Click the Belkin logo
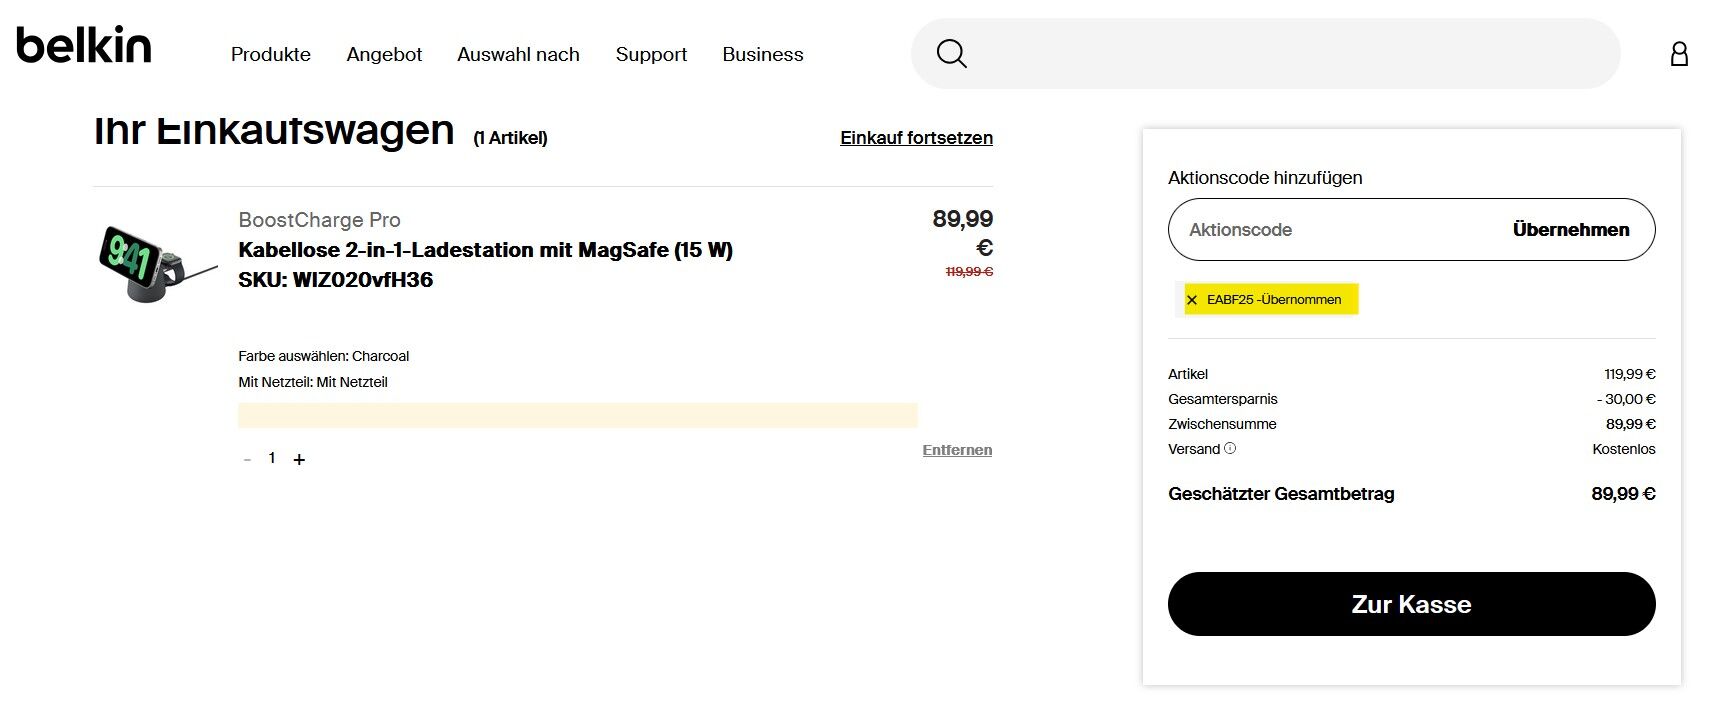Image resolution: width=1717 pixels, height=718 pixels. coord(84,46)
